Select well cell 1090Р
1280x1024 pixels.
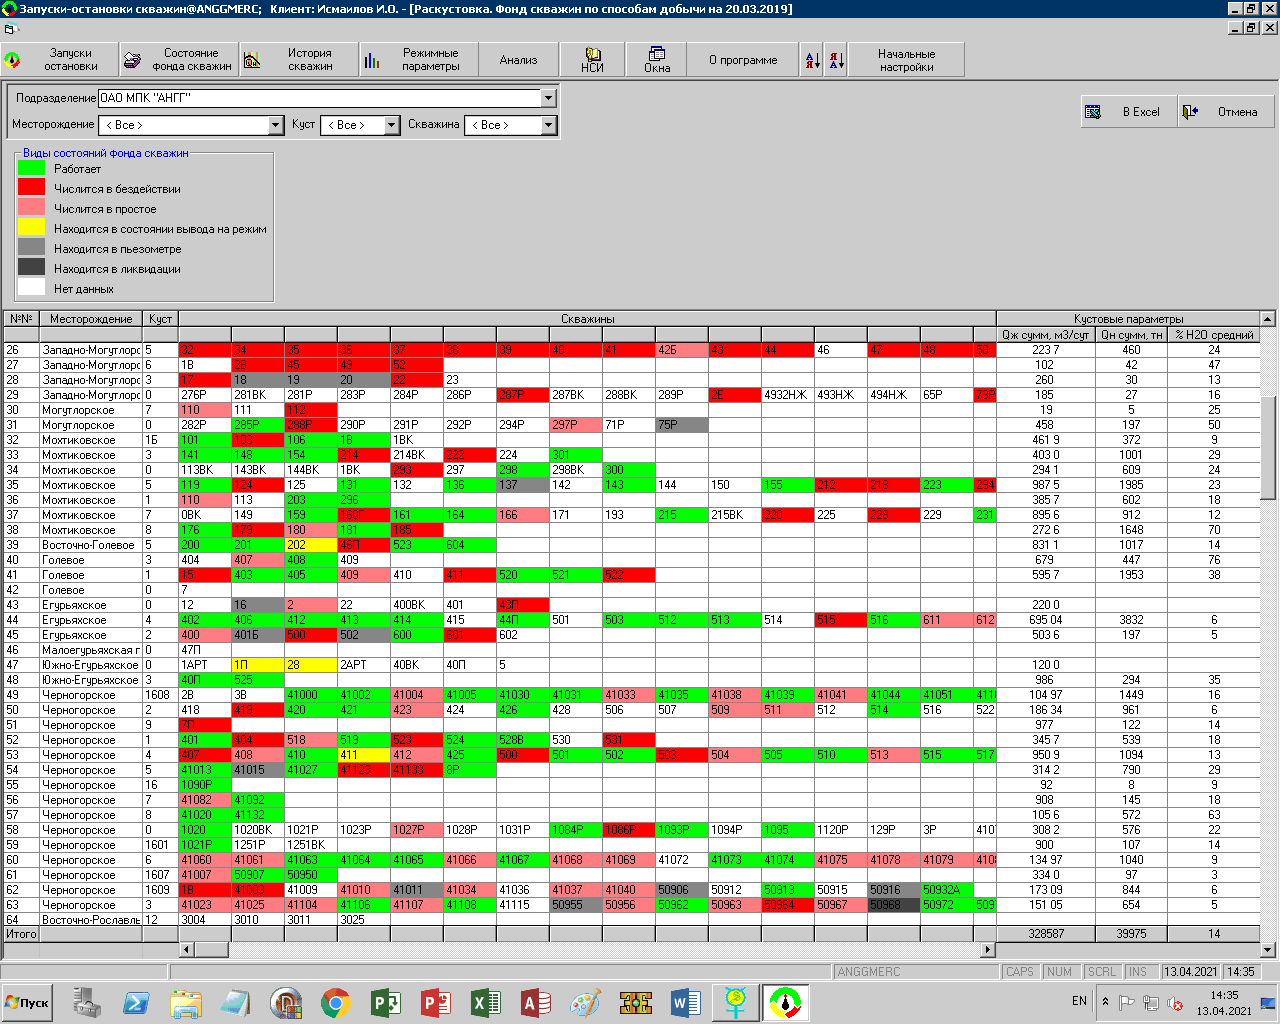pyautogui.click(x=205, y=785)
